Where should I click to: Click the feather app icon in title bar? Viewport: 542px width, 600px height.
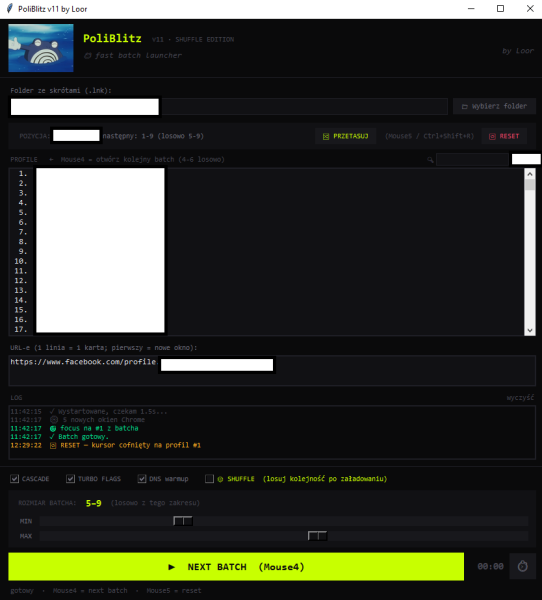coord(10,8)
